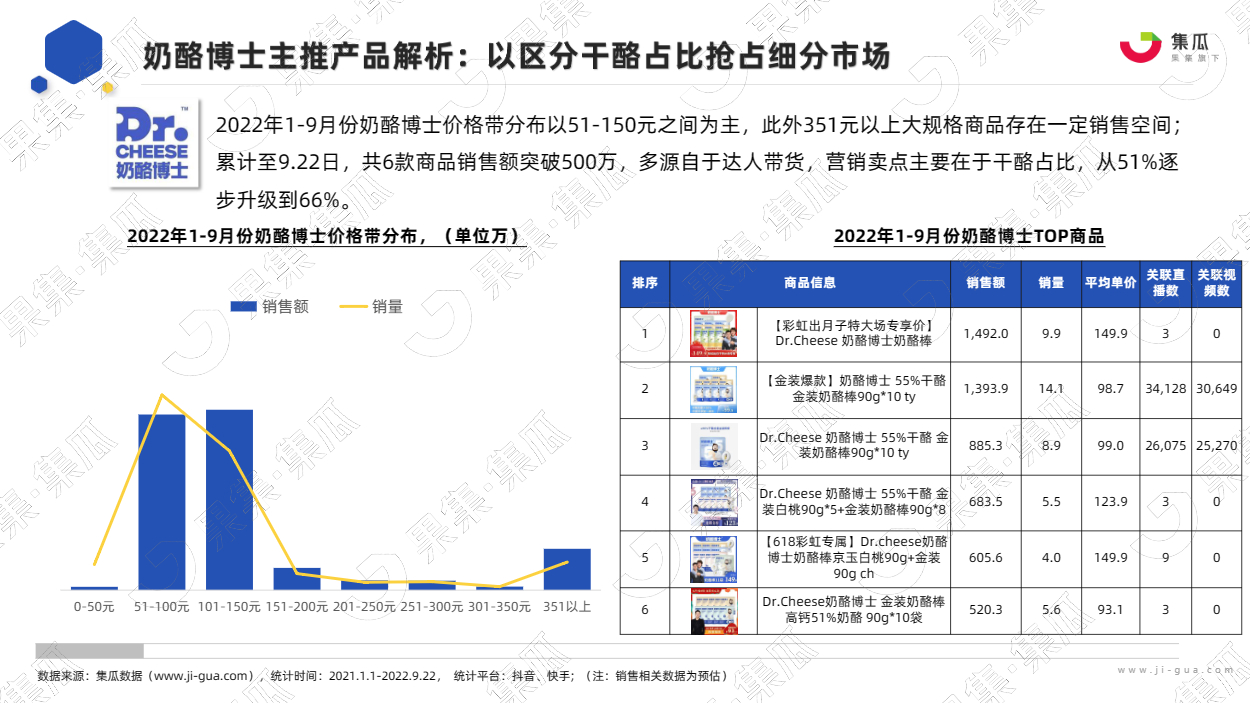Select the 251-300元 axis label
Image resolution: width=1250 pixels, height=703 pixels.
432,606
